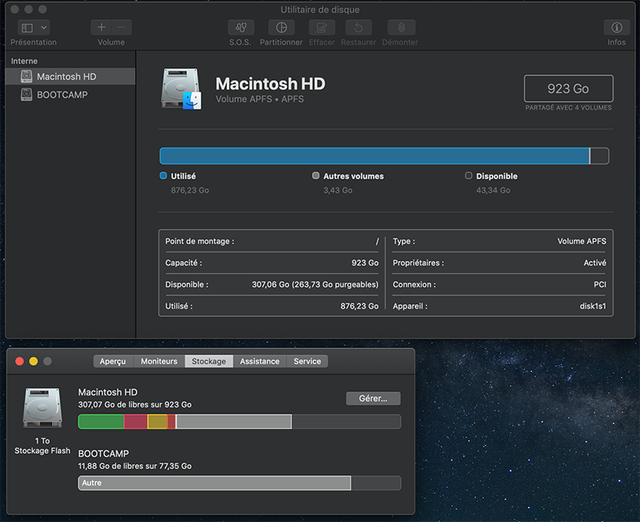This screenshot has width=640, height=522.
Task: Switch to the Moniteurs tab
Action: tap(159, 361)
